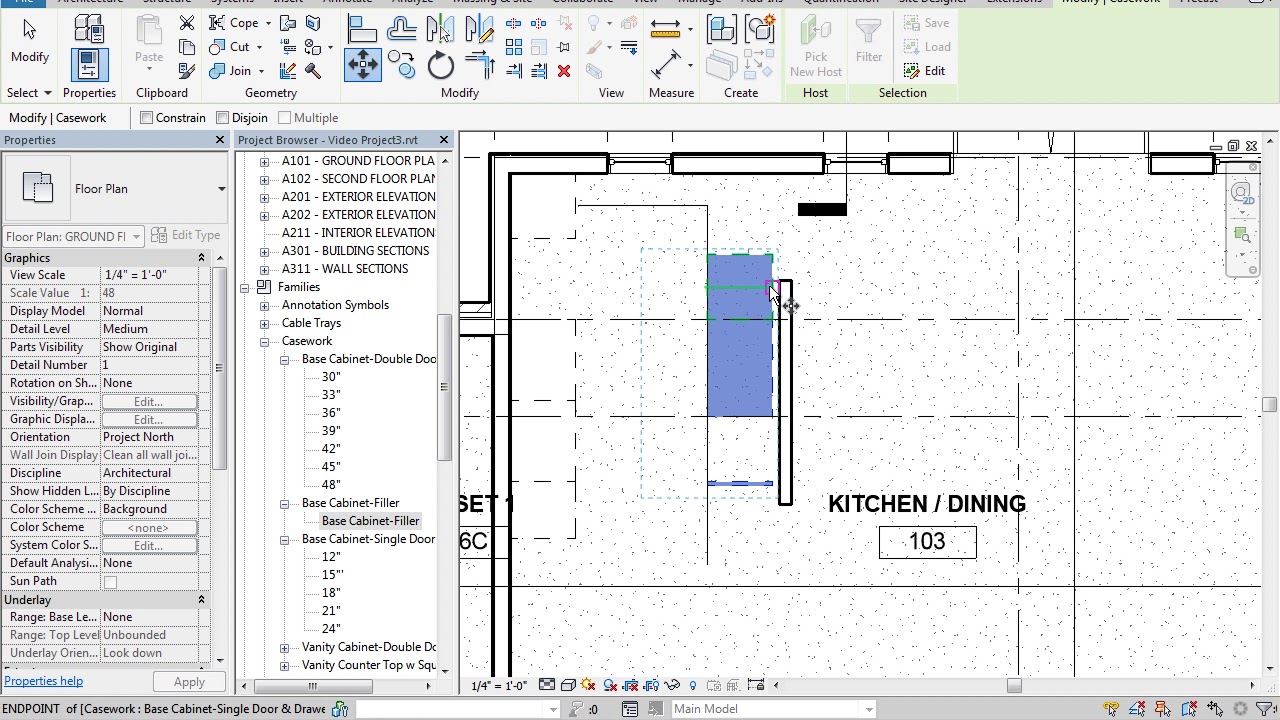This screenshot has height=720, width=1280.
Task: Open the Select panel dropdown
Action: point(29,93)
